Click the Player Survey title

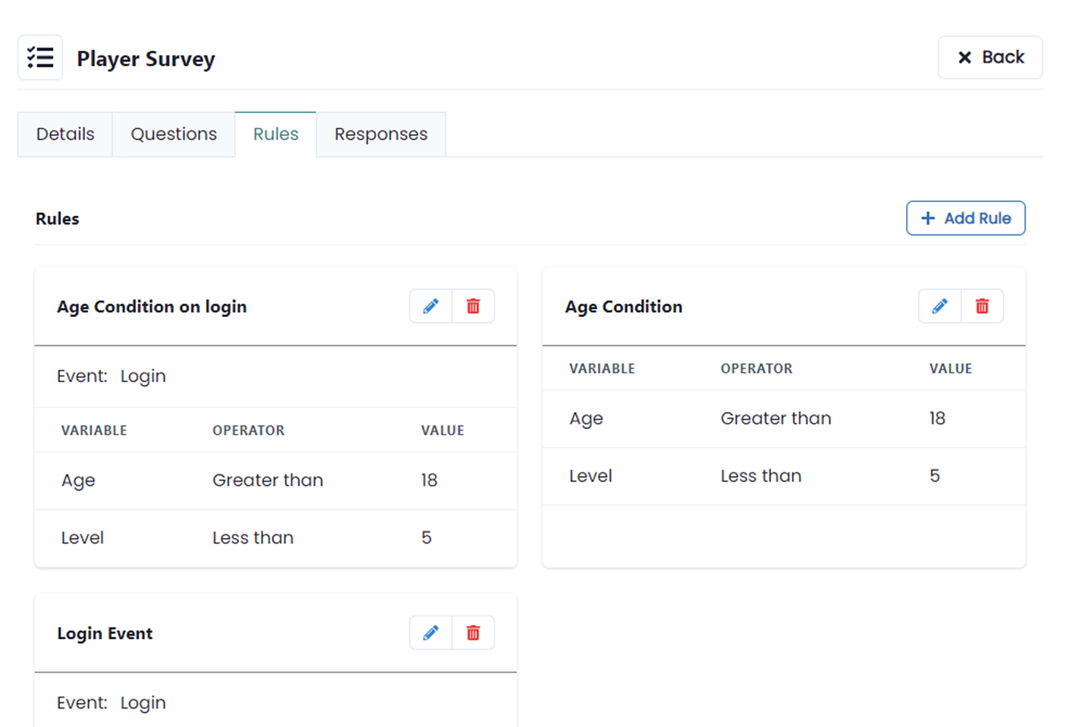coord(146,59)
